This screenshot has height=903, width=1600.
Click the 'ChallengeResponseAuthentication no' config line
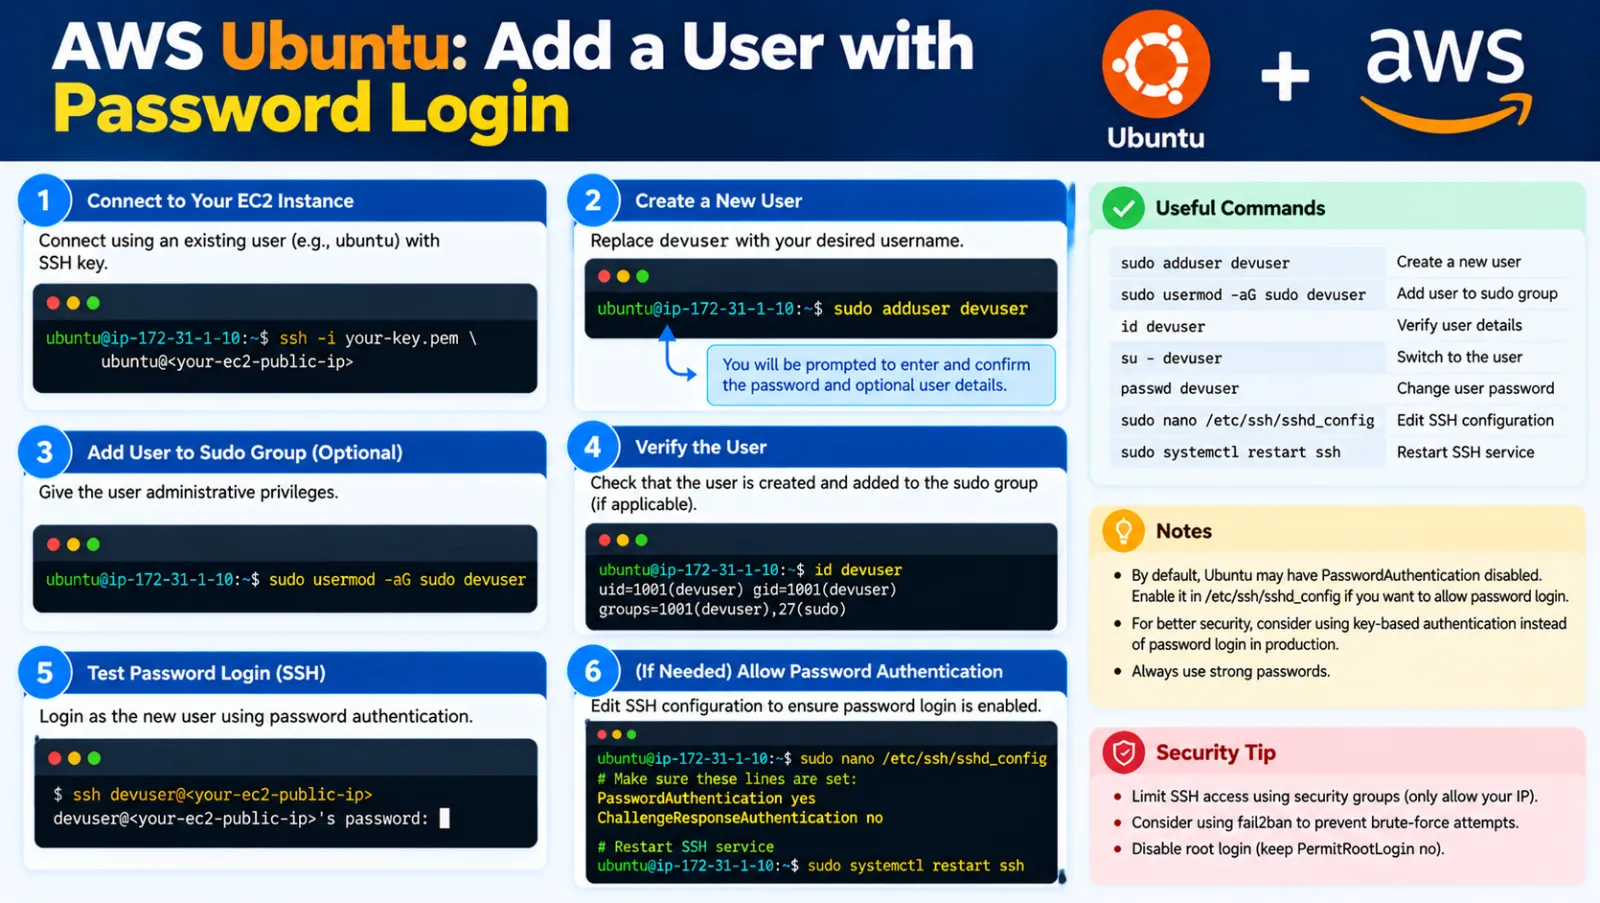pos(740,818)
